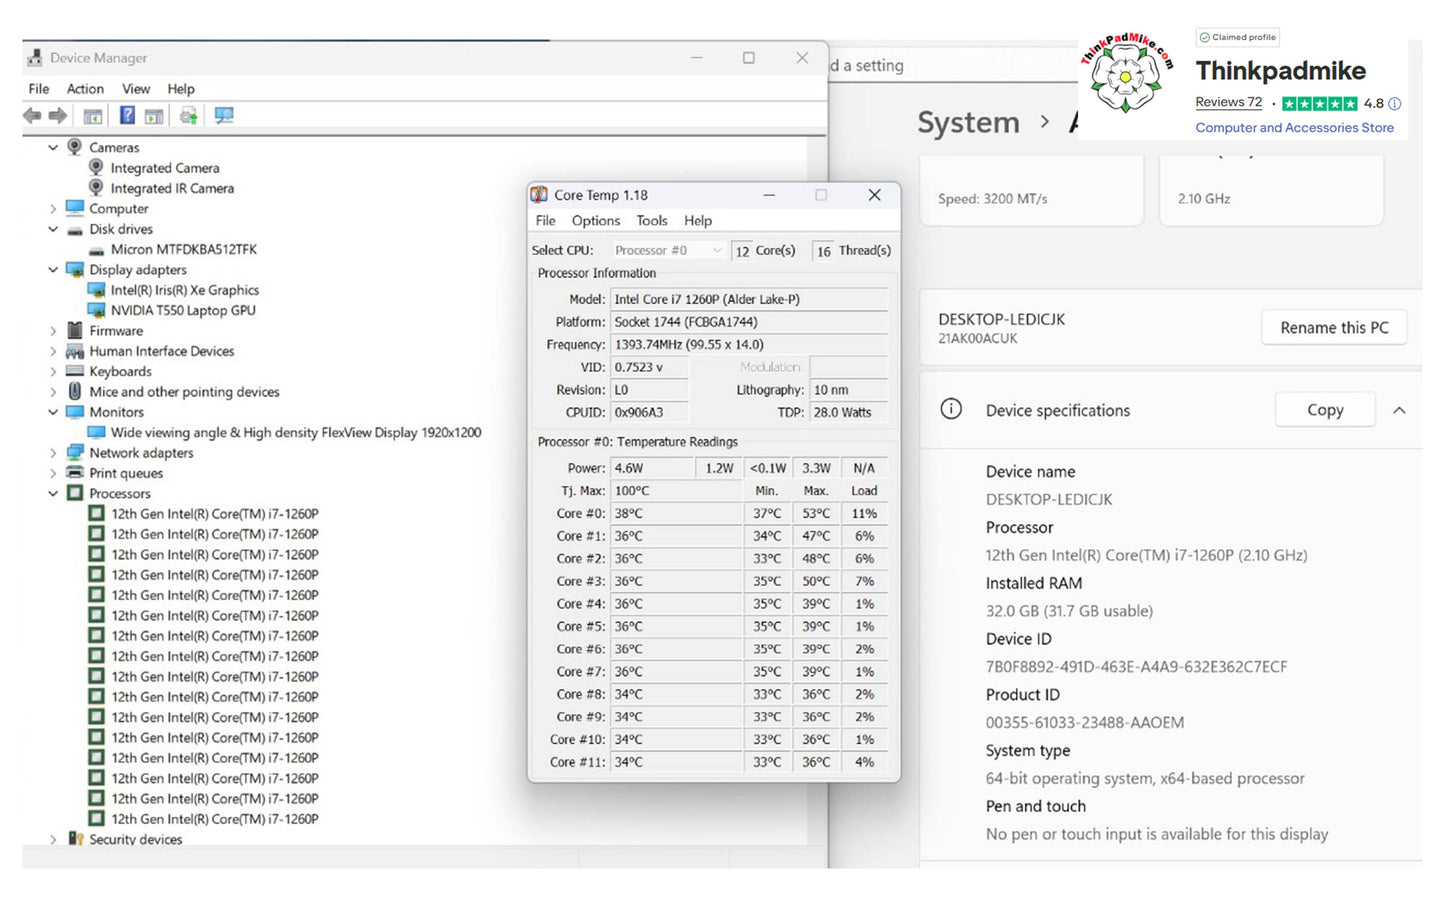Click Scan for hardware changes icon
This screenshot has height=908, width=1445.
pos(224,116)
